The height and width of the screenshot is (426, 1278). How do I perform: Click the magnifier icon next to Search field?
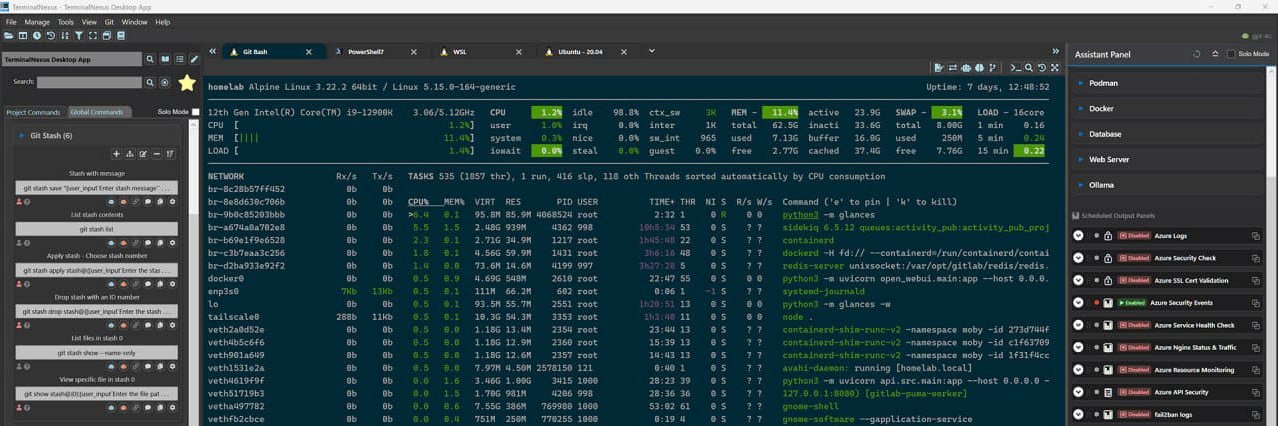pos(150,82)
